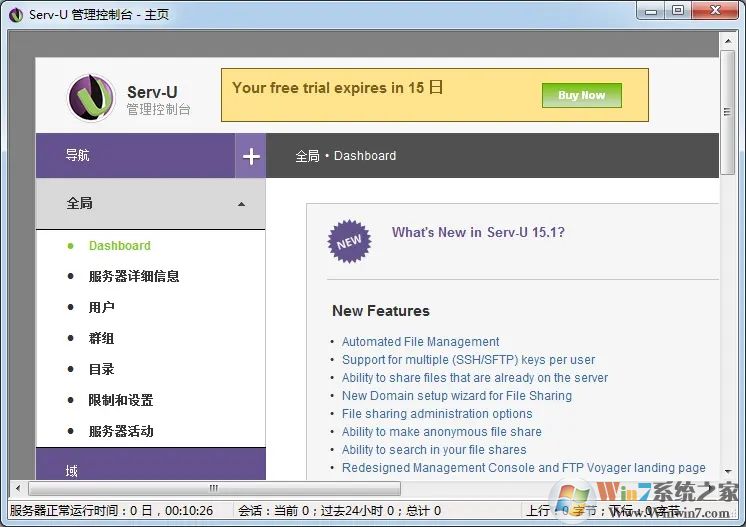Click the vertical scrollbar up arrow
Screen dimensions: 746x527
[728, 41]
